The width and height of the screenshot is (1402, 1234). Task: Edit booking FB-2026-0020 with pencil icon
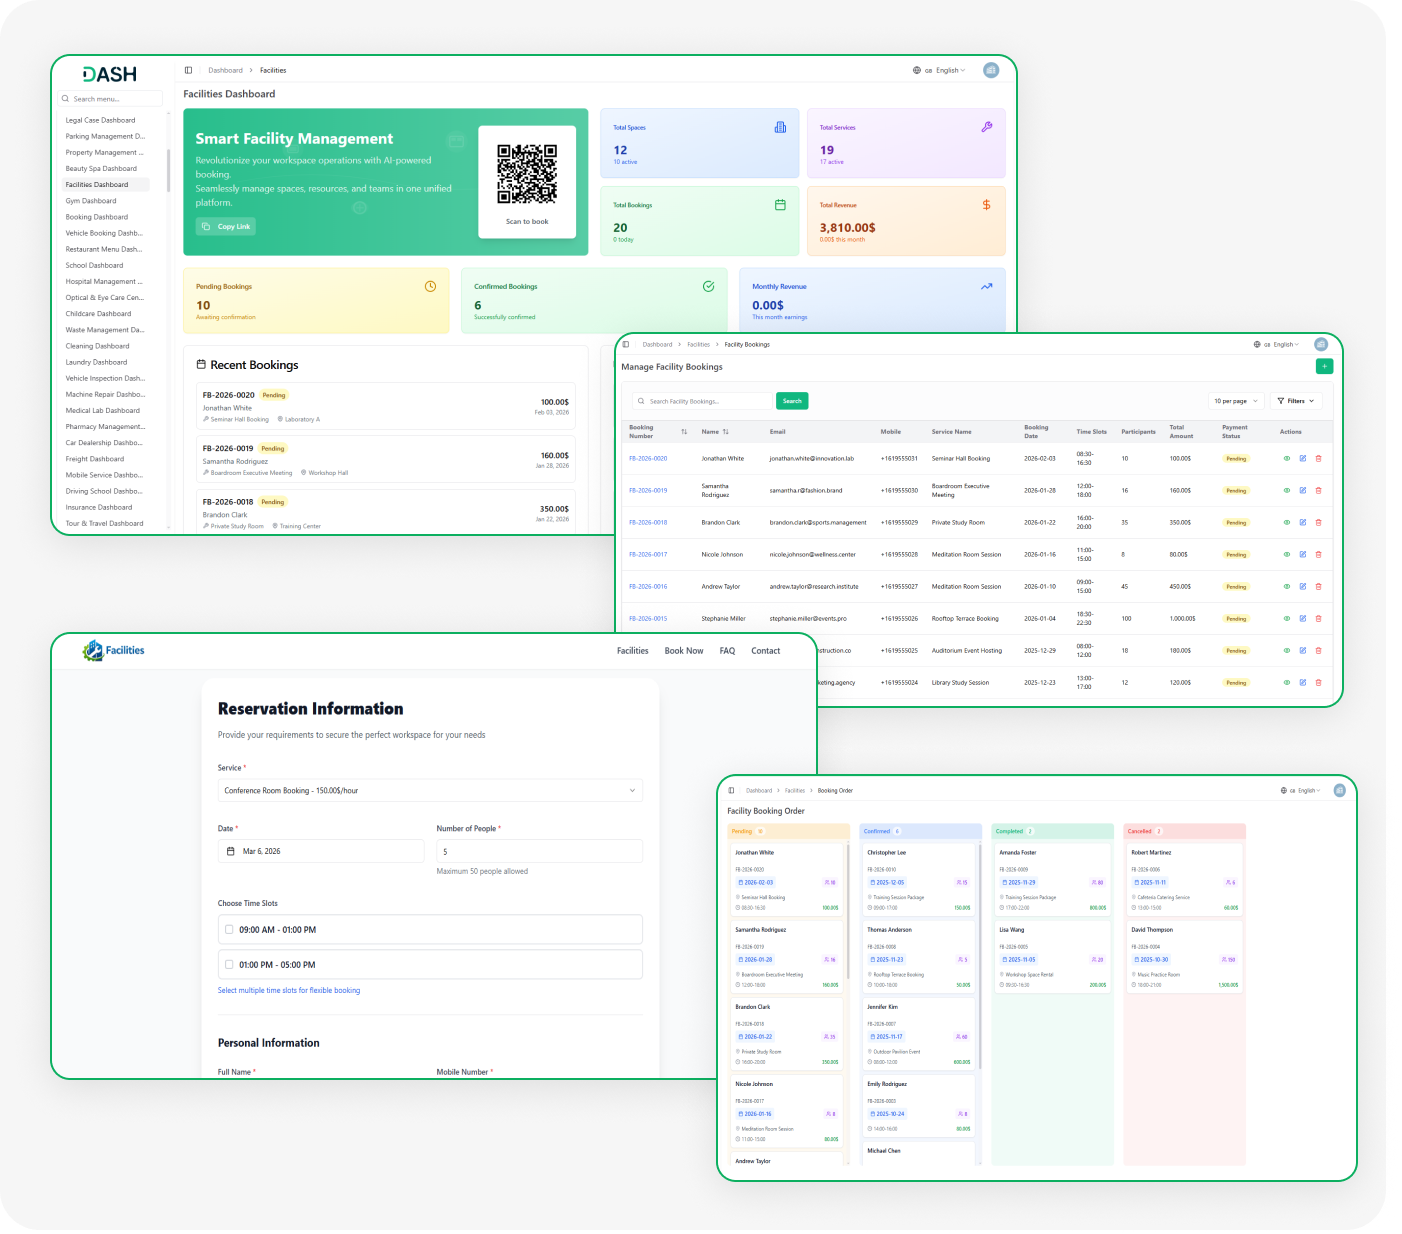pos(1302,458)
